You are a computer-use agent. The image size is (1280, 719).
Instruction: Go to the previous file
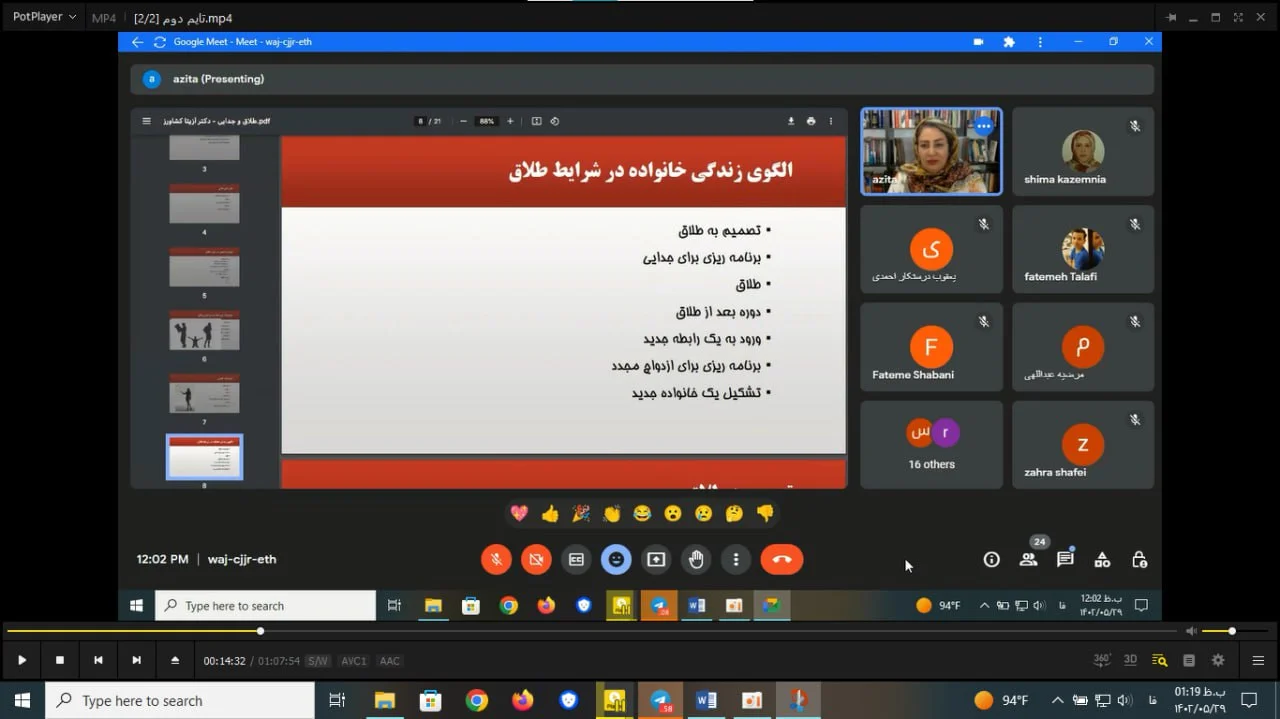(x=98, y=660)
